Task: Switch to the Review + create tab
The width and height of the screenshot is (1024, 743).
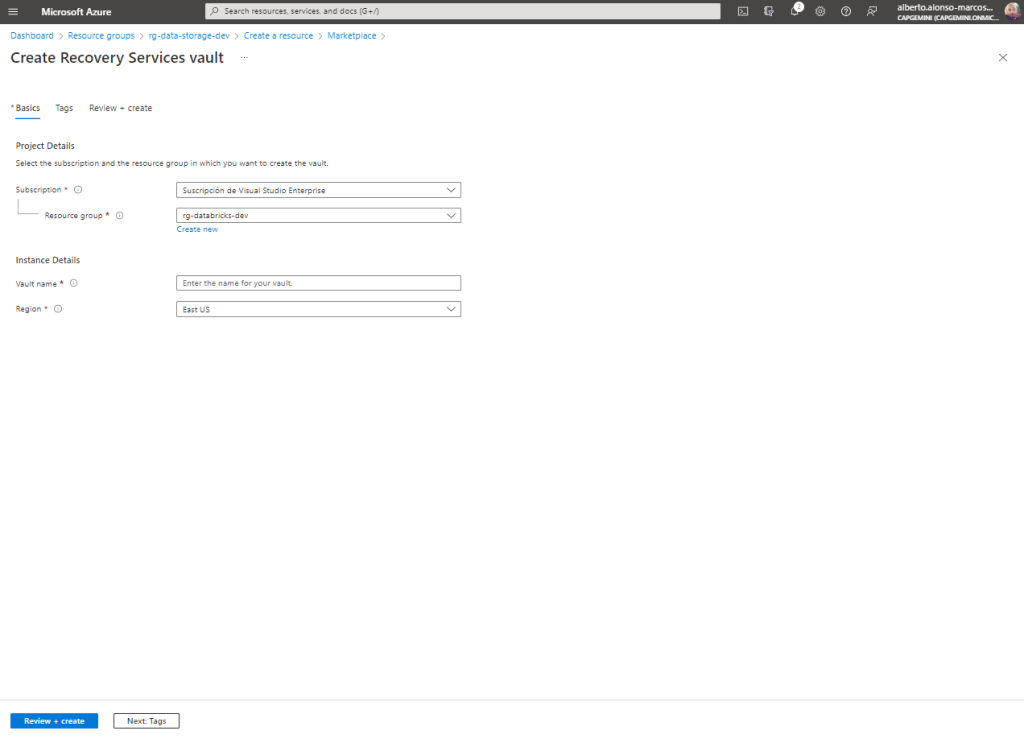Action: click(x=120, y=108)
